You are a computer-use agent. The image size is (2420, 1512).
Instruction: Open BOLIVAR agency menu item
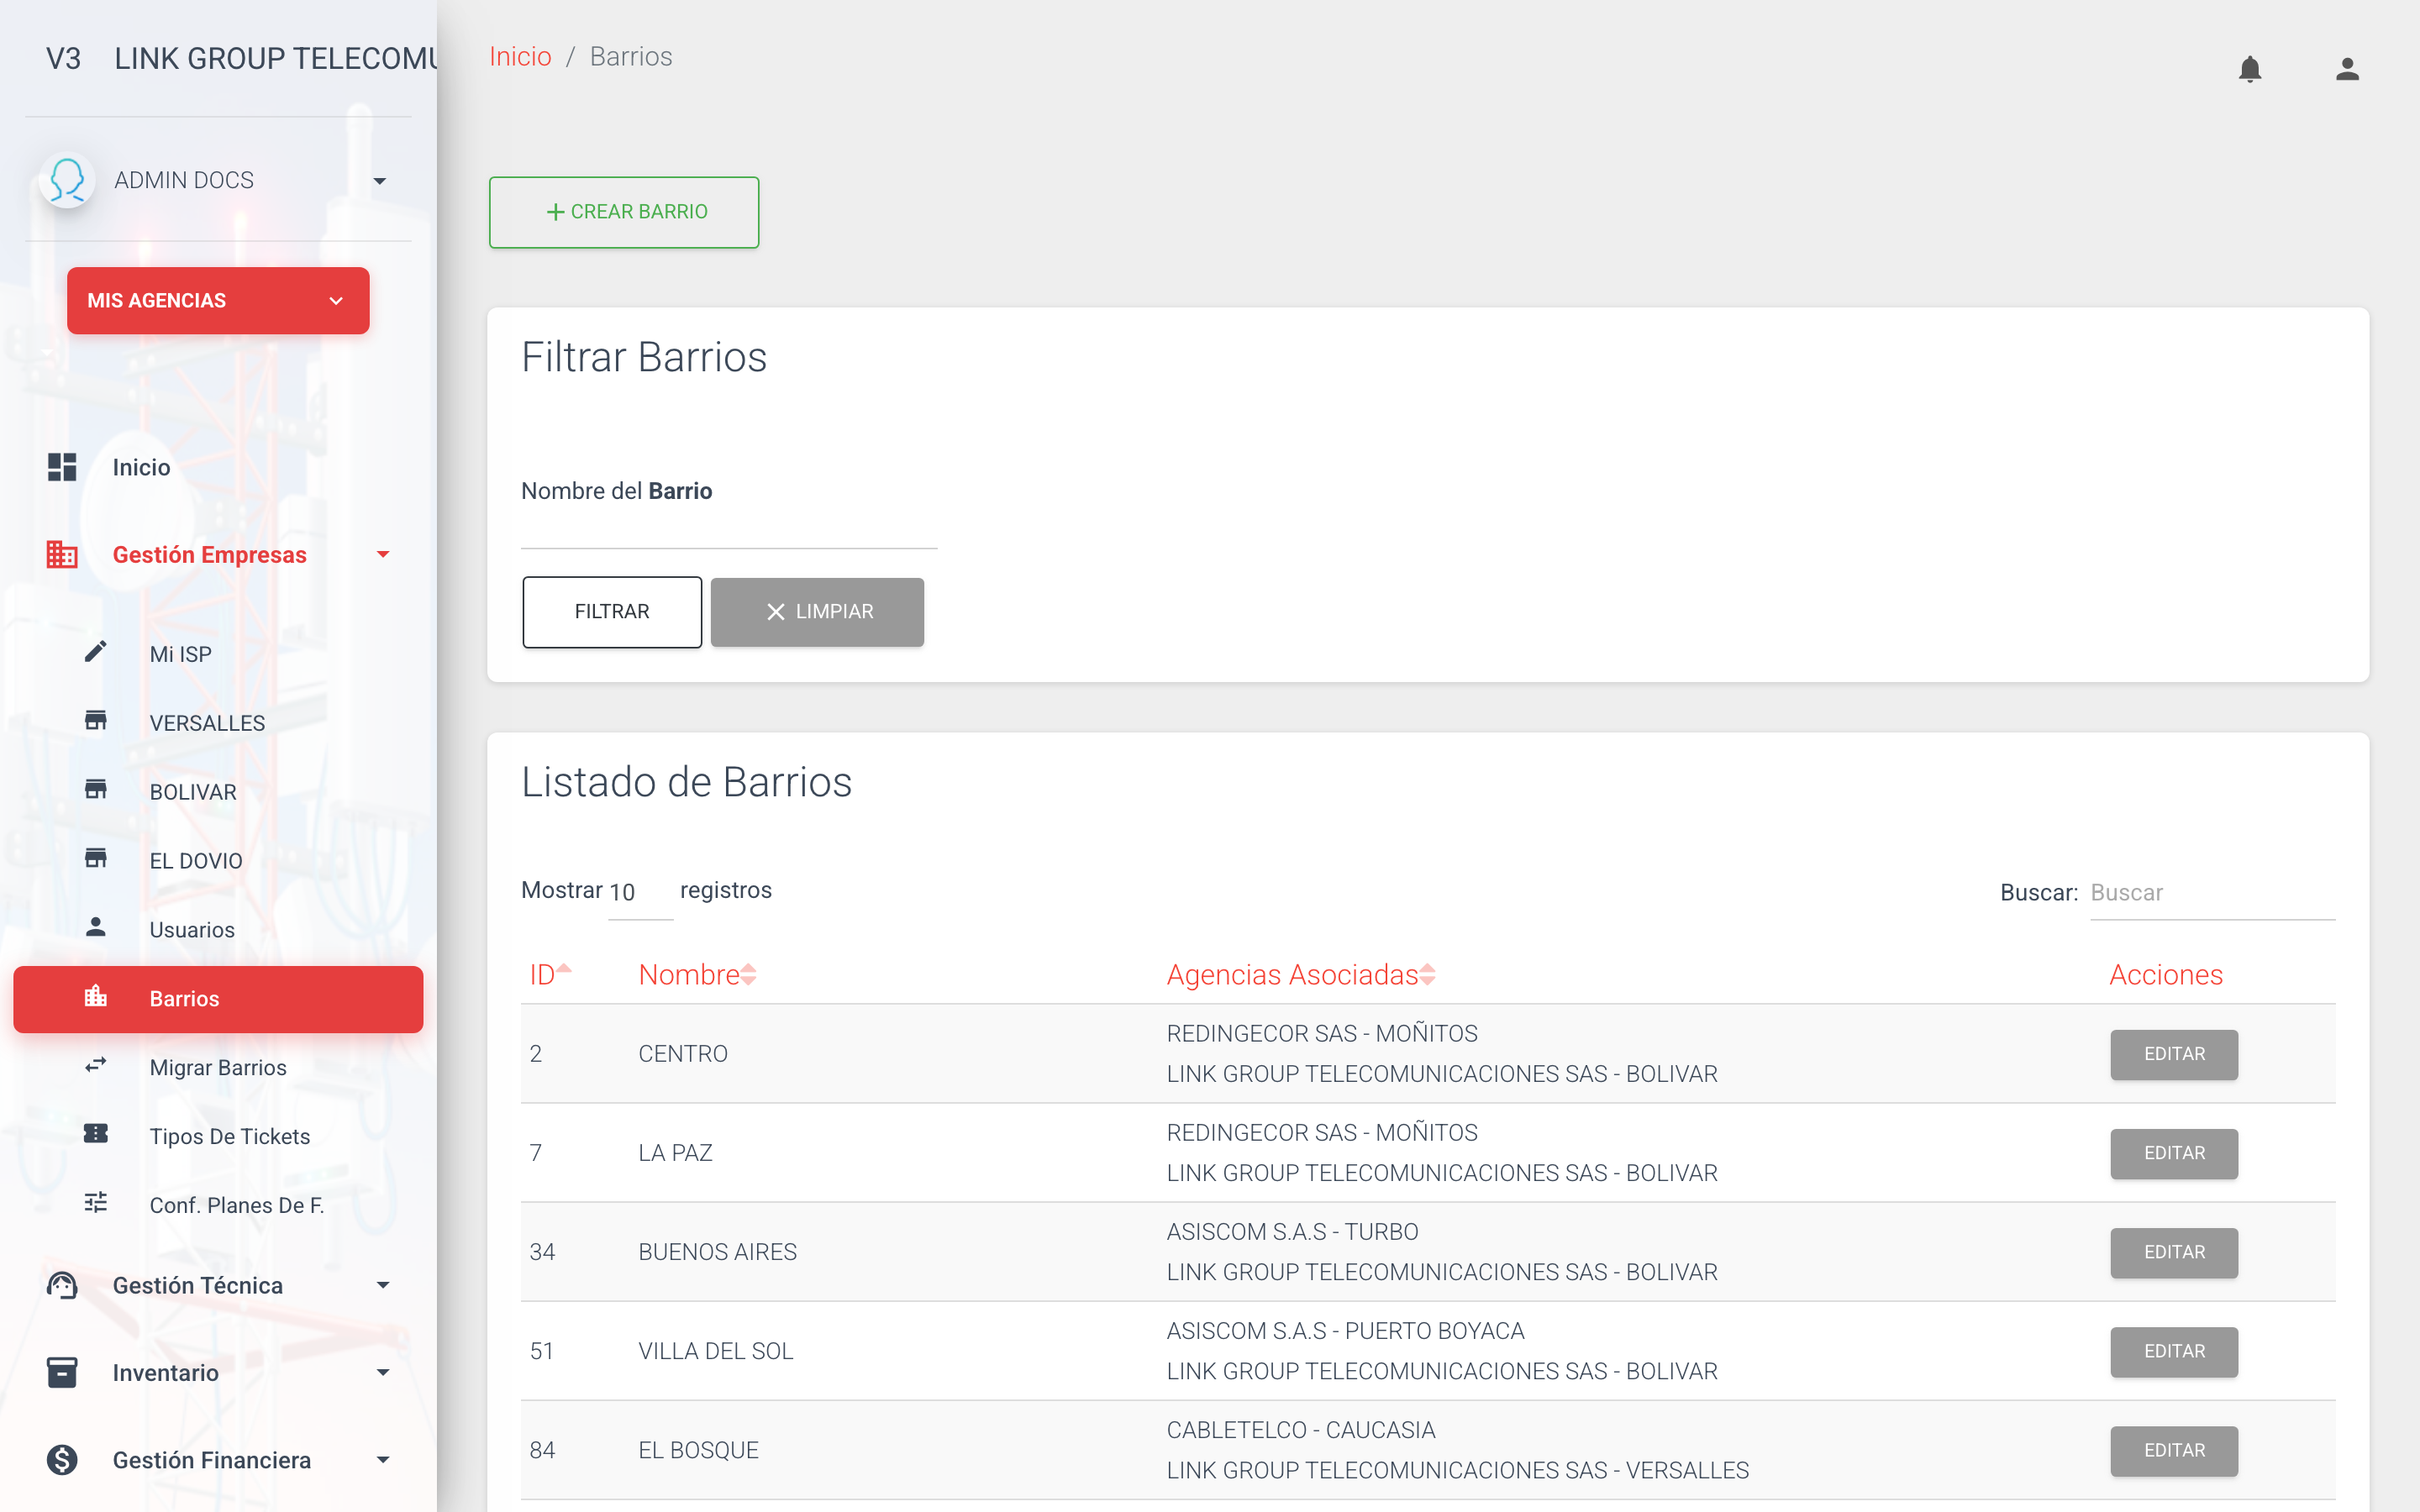(x=218, y=792)
